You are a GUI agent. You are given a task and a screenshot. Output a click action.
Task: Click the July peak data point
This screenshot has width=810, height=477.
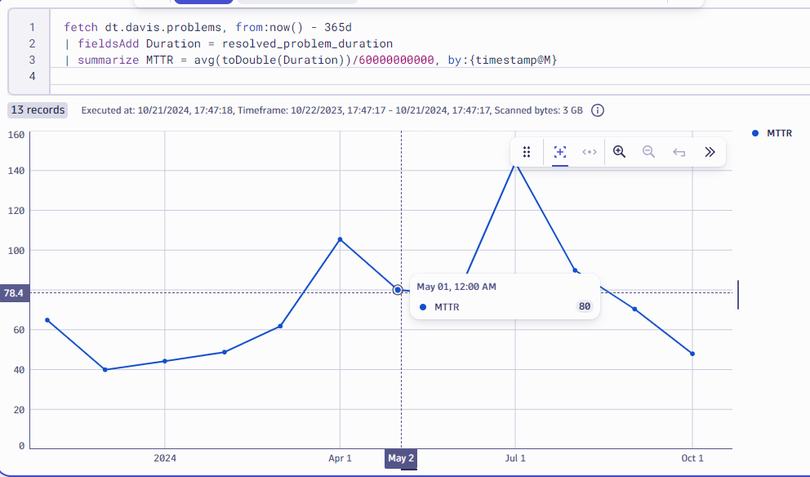point(515,163)
